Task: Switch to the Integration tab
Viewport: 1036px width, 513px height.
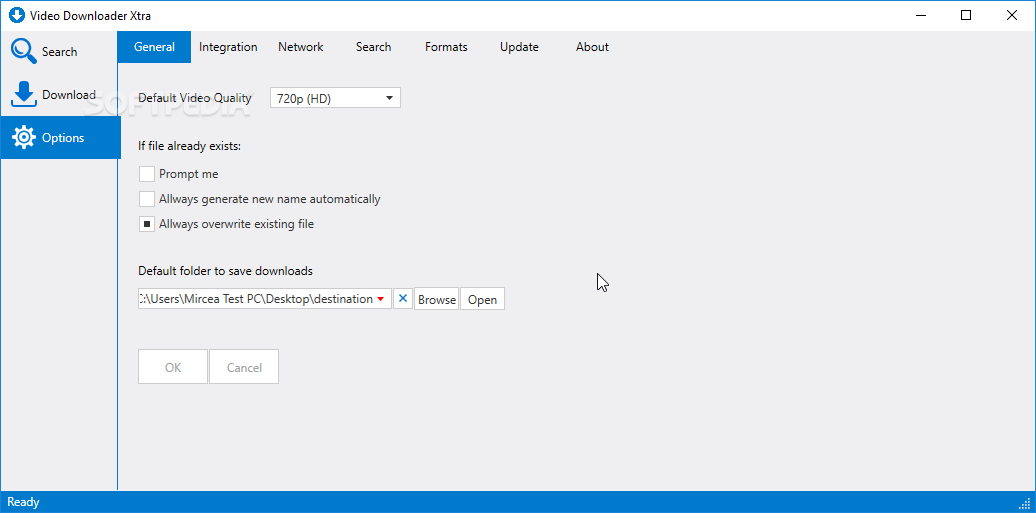Action: coord(228,47)
